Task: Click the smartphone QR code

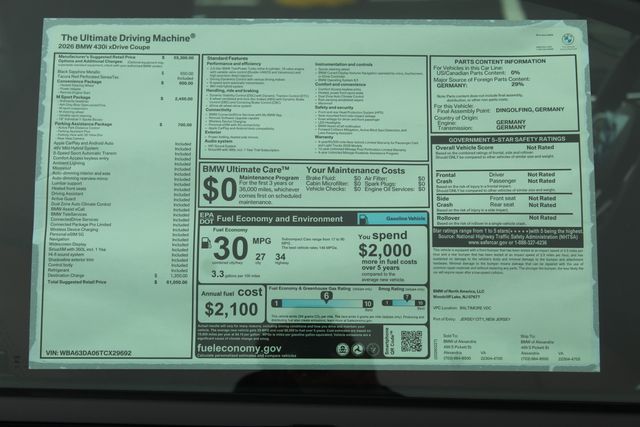Action: (x=412, y=341)
